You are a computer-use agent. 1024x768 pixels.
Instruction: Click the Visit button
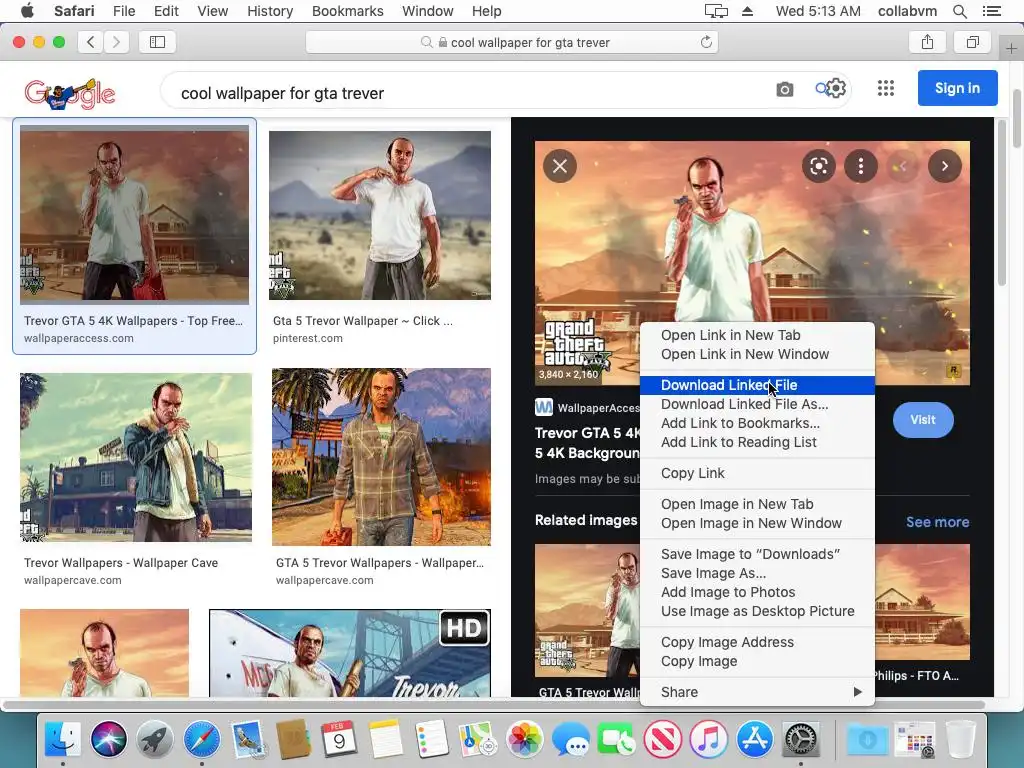pos(923,420)
